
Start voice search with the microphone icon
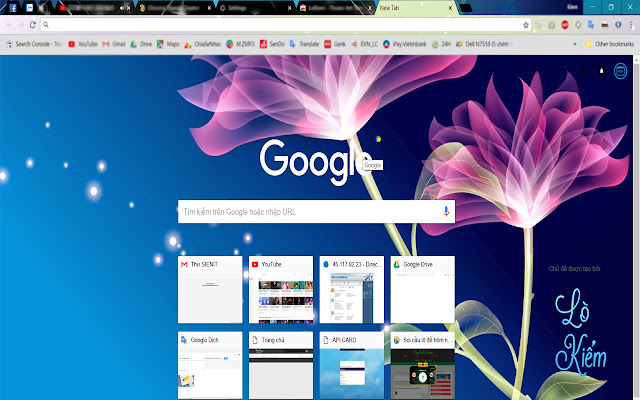coord(446,211)
